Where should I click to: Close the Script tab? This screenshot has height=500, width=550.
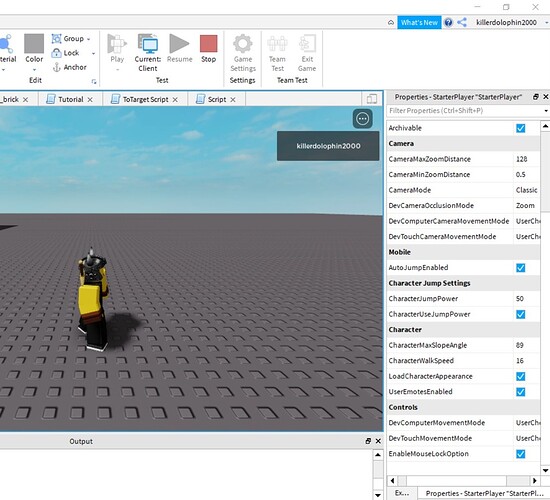tap(233, 100)
